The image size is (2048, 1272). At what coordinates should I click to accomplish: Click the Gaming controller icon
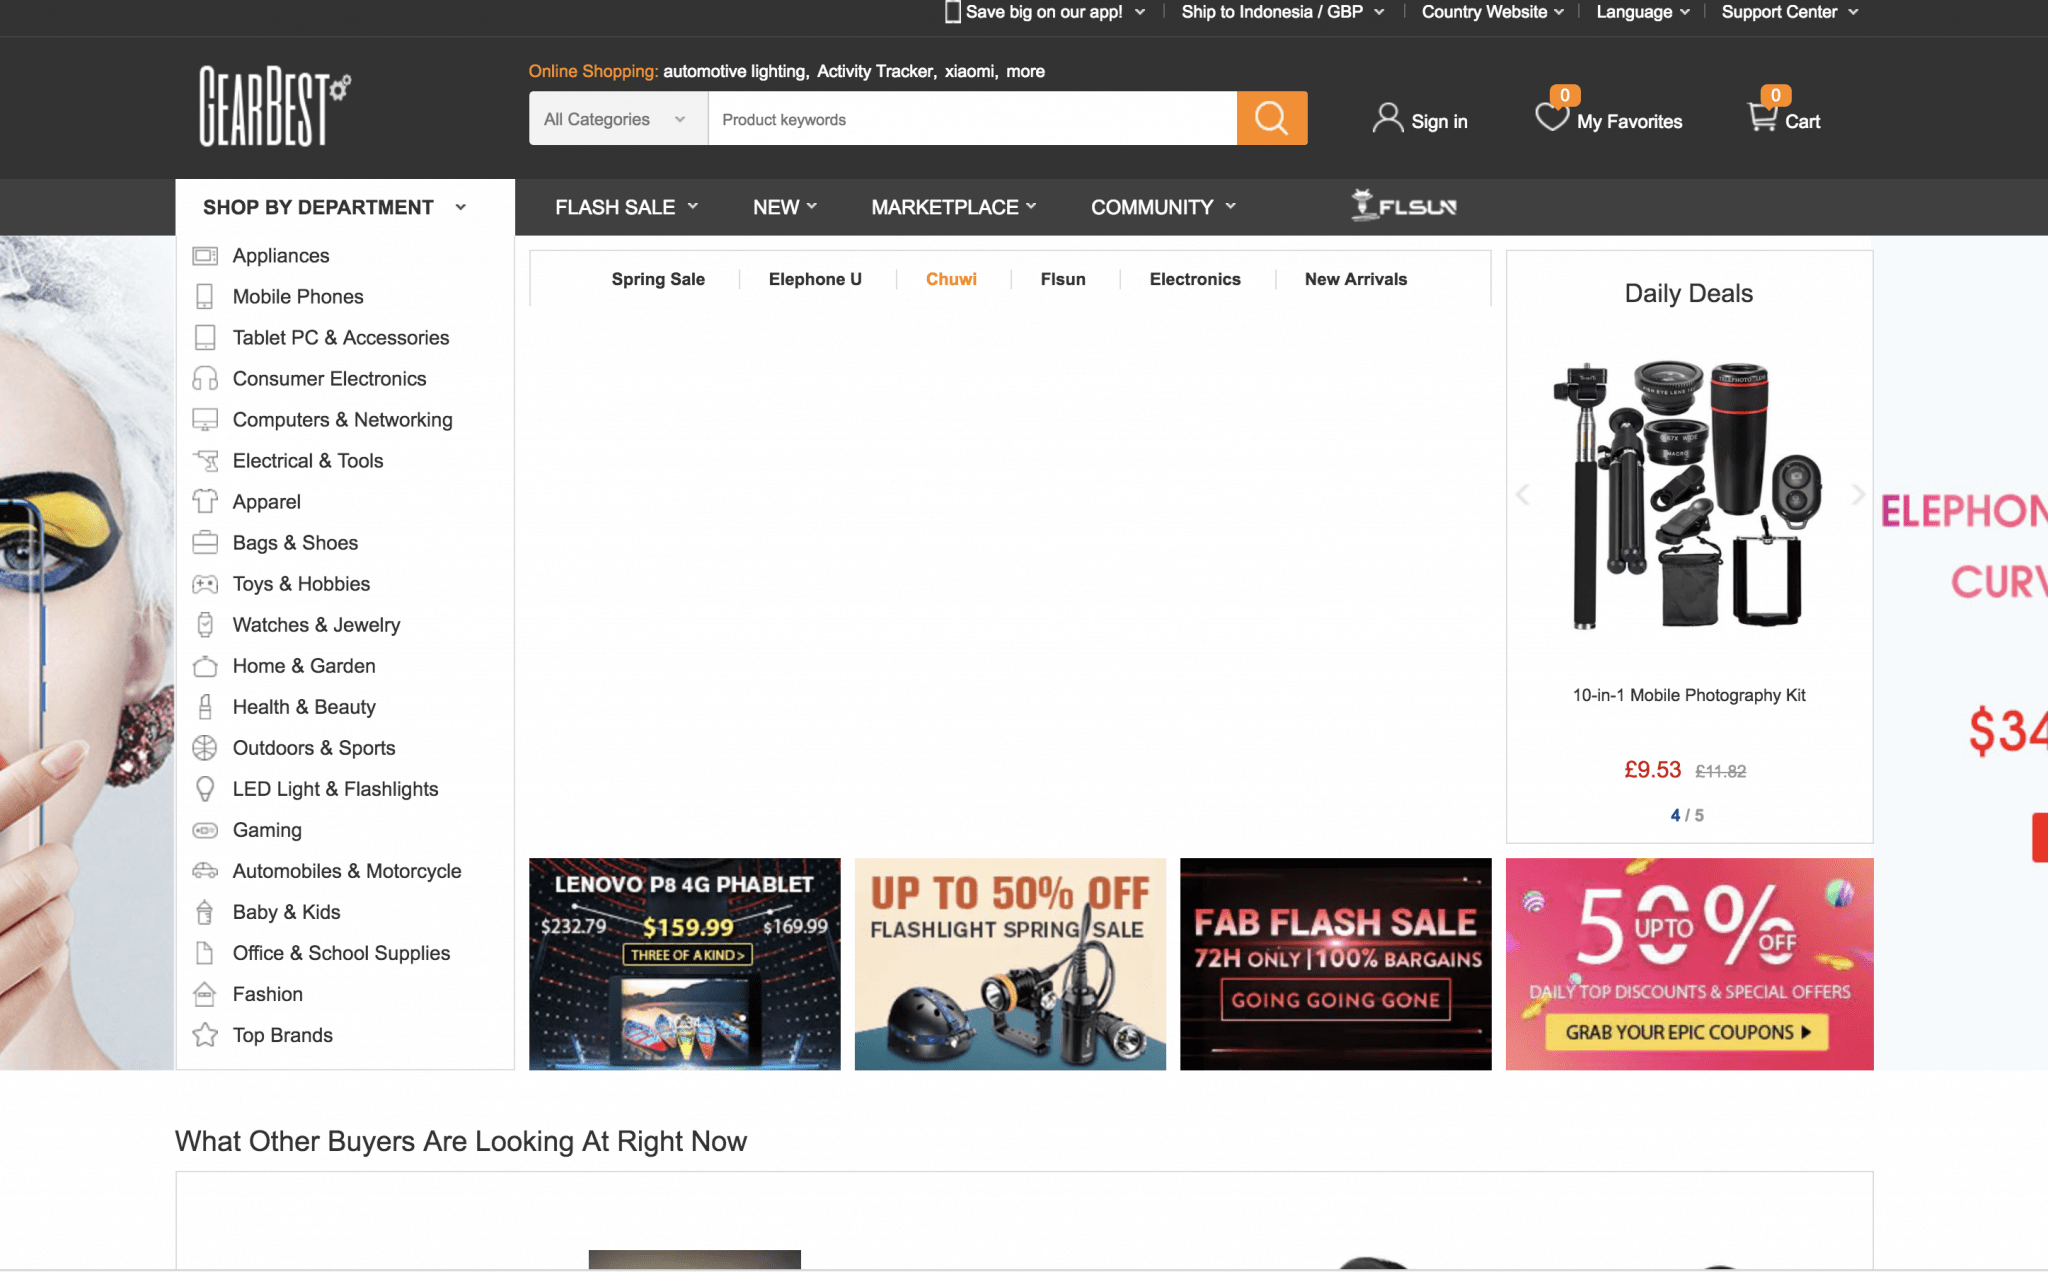click(x=205, y=830)
